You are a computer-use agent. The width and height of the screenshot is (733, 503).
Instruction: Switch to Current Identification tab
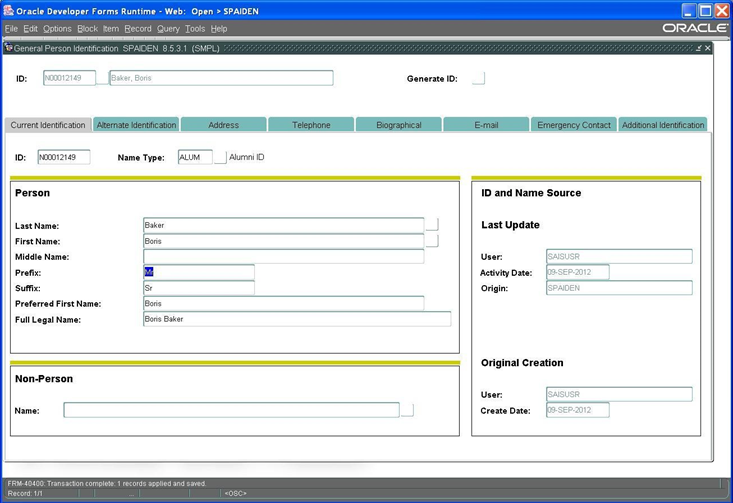point(48,125)
